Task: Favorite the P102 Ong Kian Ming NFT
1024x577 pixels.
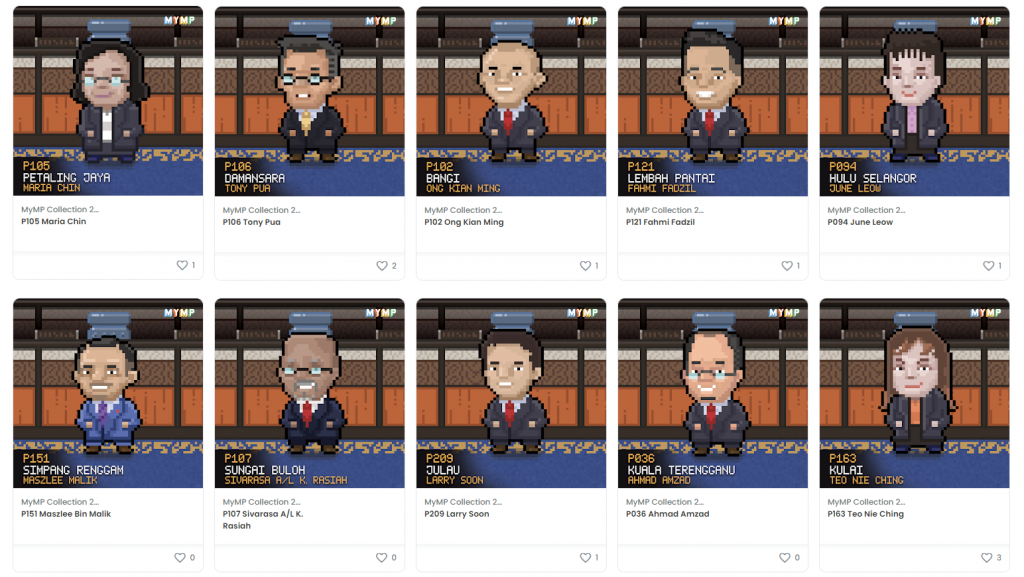Action: [x=586, y=266]
